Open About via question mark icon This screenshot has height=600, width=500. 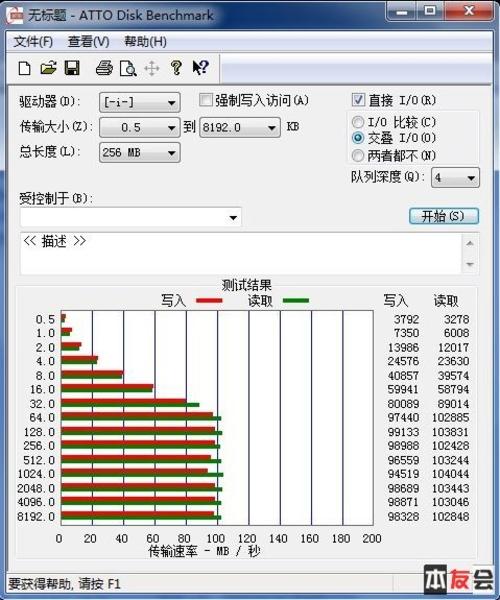(176, 68)
